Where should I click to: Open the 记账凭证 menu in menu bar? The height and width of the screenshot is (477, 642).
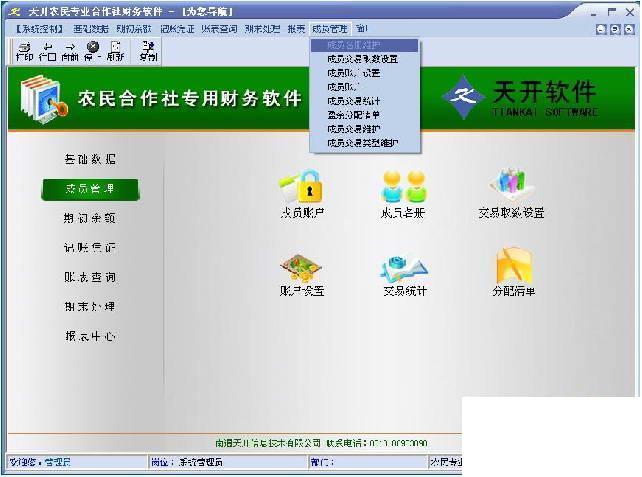click(177, 29)
